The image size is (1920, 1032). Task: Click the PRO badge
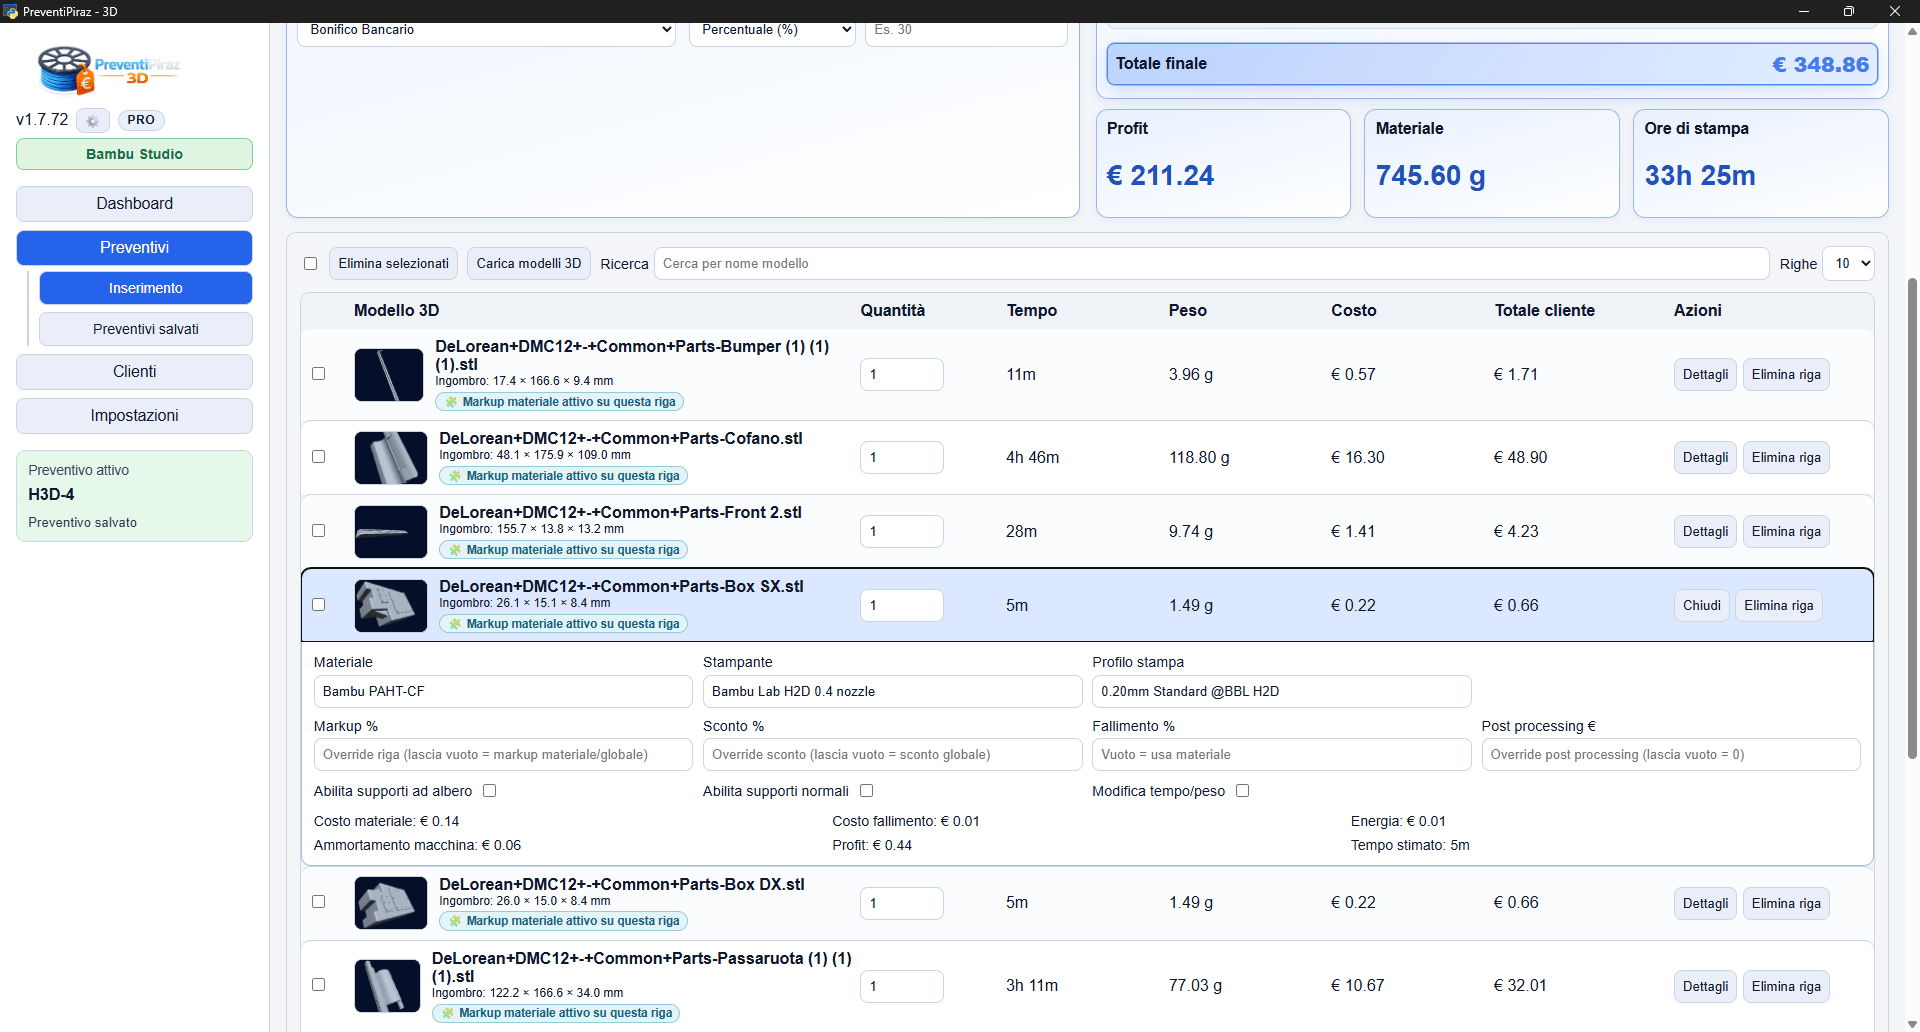(x=141, y=120)
